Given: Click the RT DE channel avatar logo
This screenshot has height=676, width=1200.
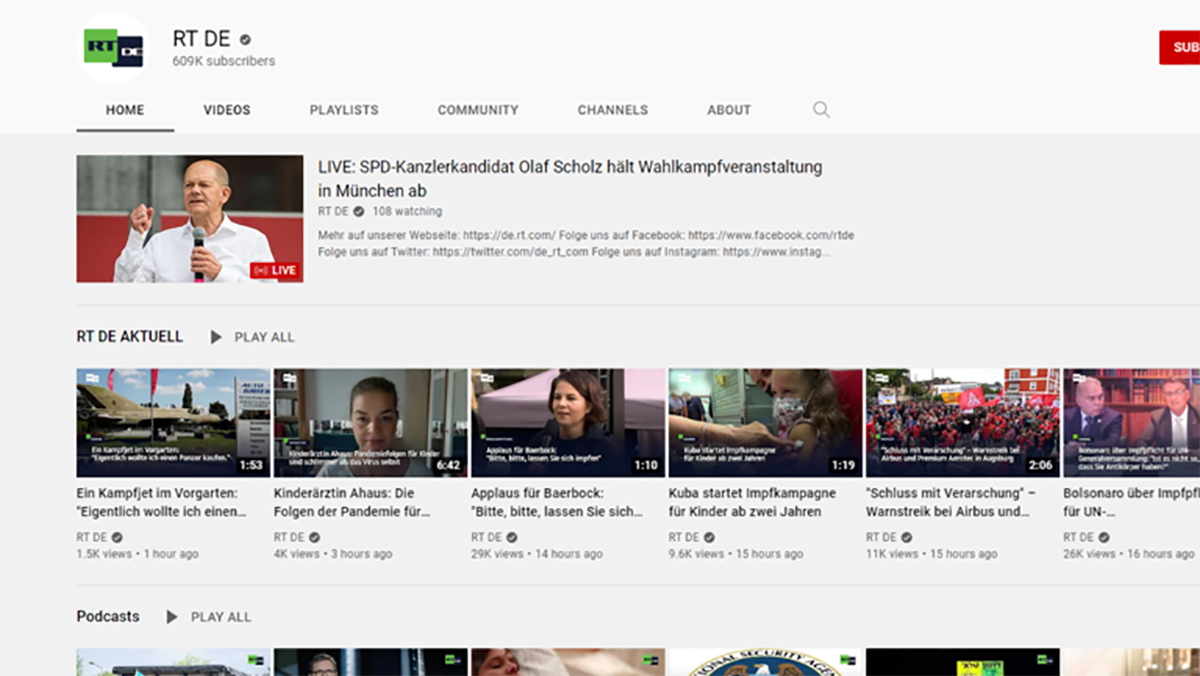Looking at the screenshot, I should pos(114,48).
